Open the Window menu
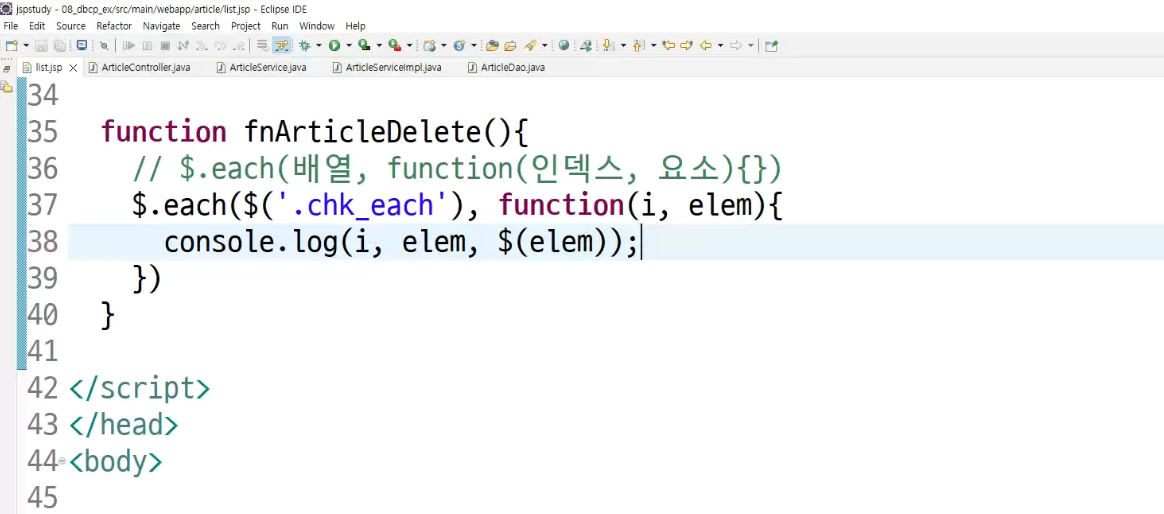The width and height of the screenshot is (1164, 514). (x=317, y=26)
